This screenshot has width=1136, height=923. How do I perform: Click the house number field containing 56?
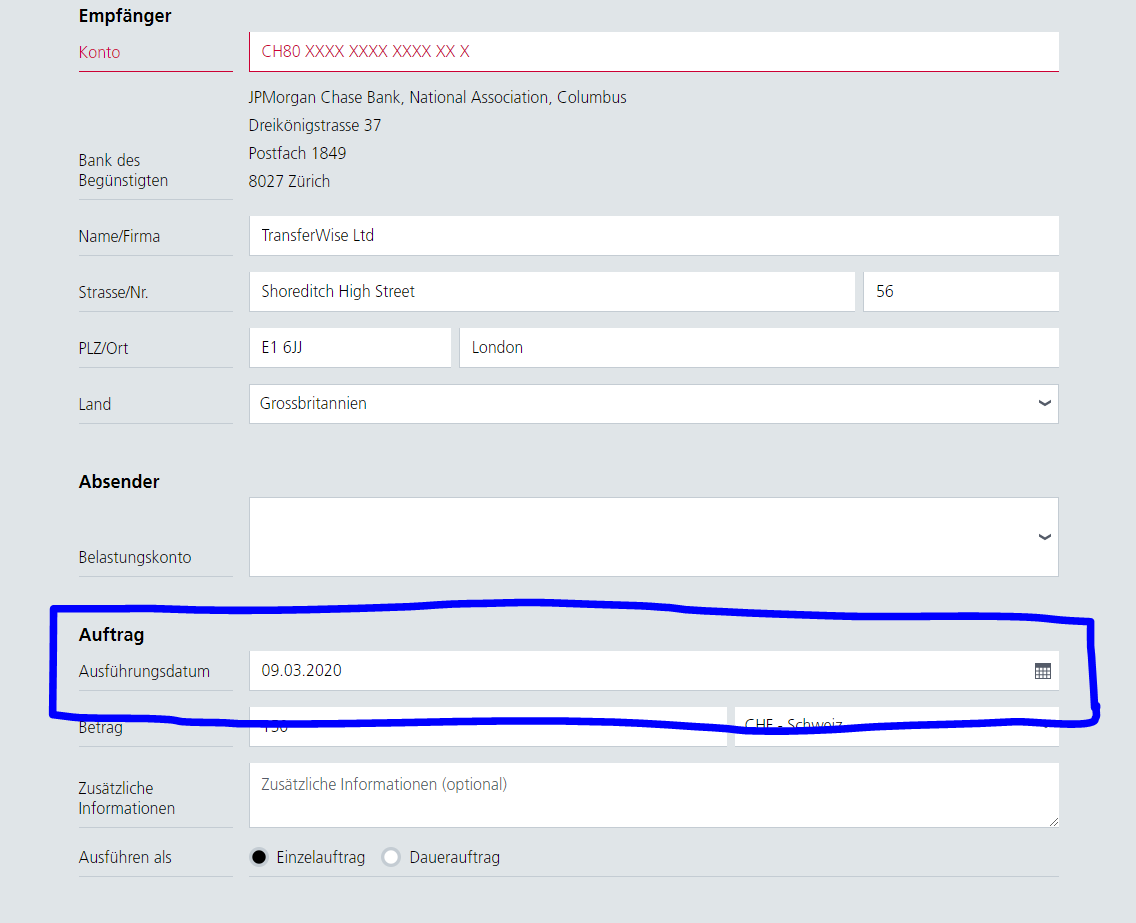[960, 292]
